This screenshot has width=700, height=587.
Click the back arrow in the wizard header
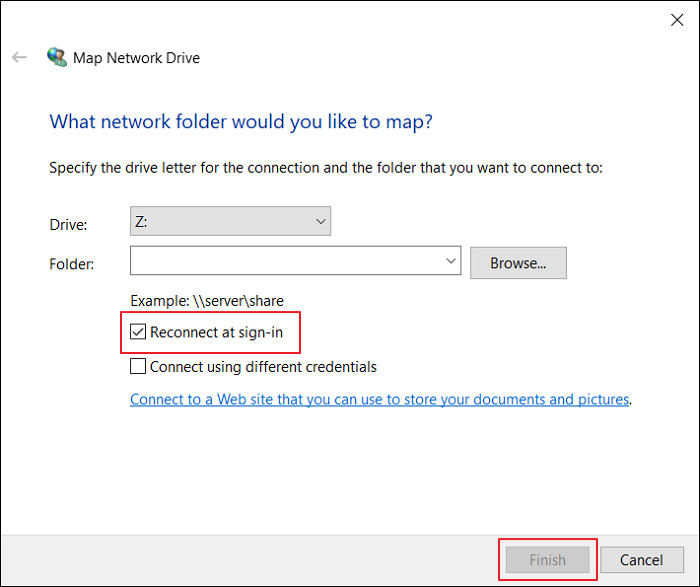pyautogui.click(x=19, y=57)
